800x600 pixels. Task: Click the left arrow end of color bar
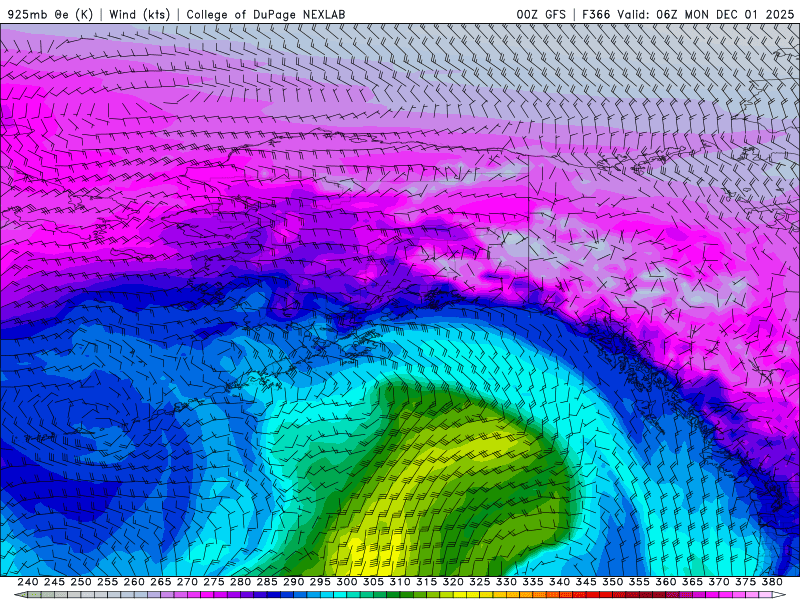tap(20, 595)
